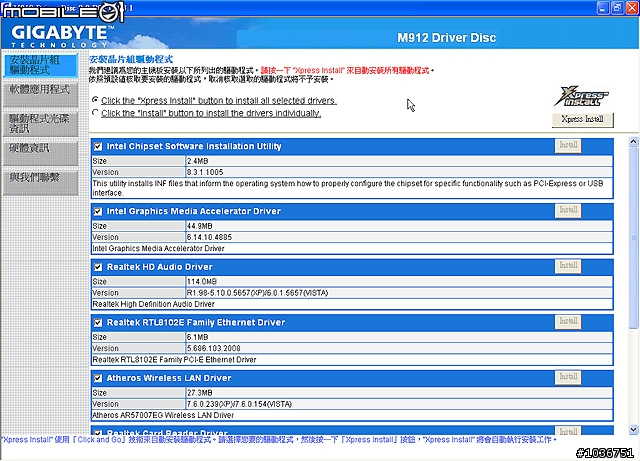Click the scrollbar up arrow of driver list
This screenshot has width=640, height=461.
click(x=633, y=142)
